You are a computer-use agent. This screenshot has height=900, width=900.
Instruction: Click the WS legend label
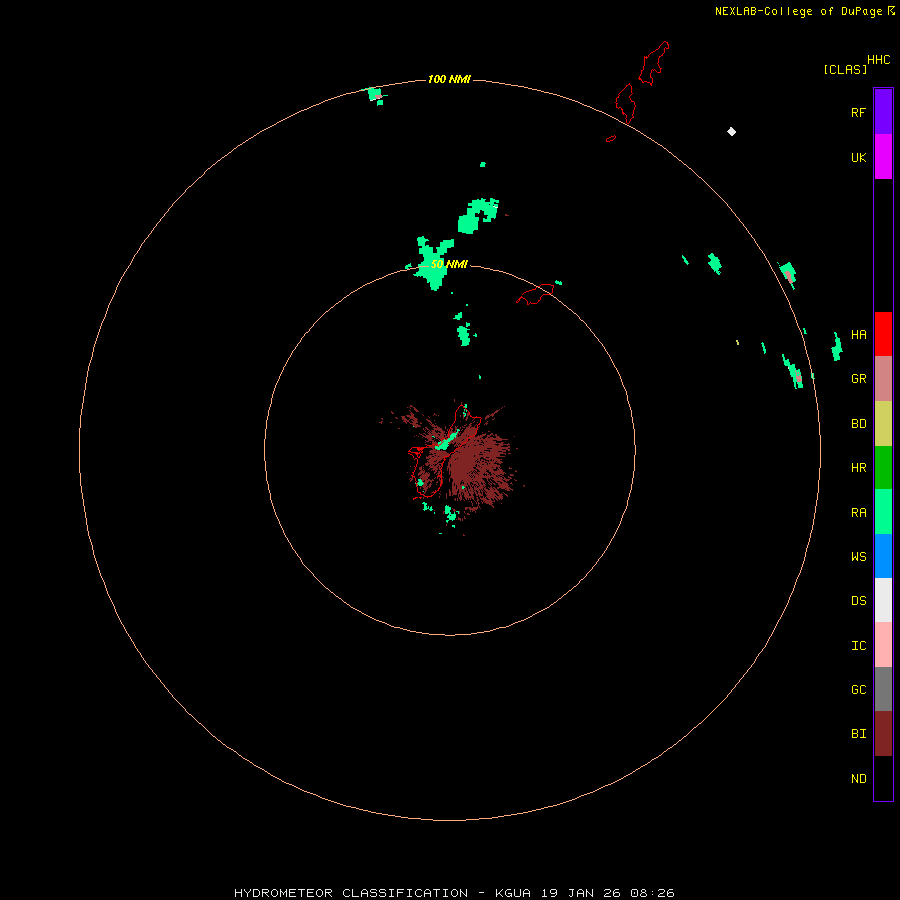tap(859, 556)
